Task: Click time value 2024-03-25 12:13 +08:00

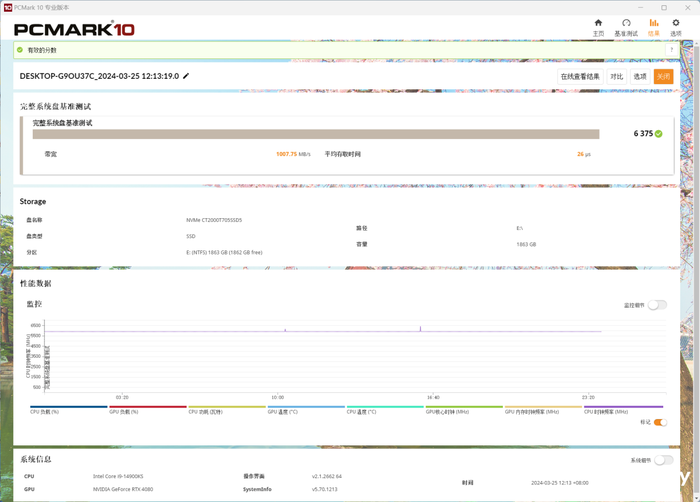Action: point(560,483)
